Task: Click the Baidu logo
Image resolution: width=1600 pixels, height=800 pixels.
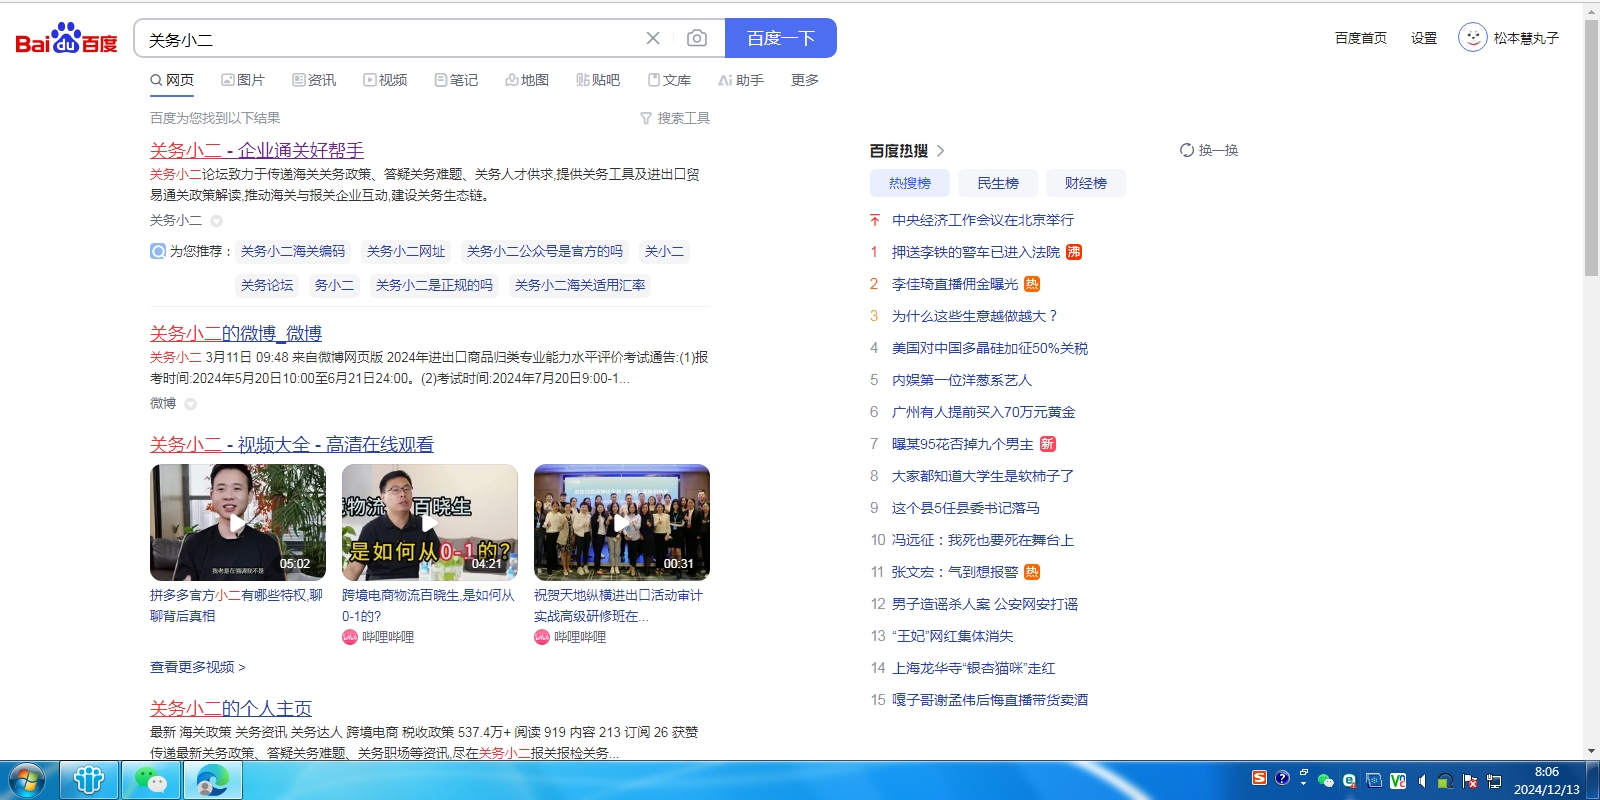Action: point(66,38)
